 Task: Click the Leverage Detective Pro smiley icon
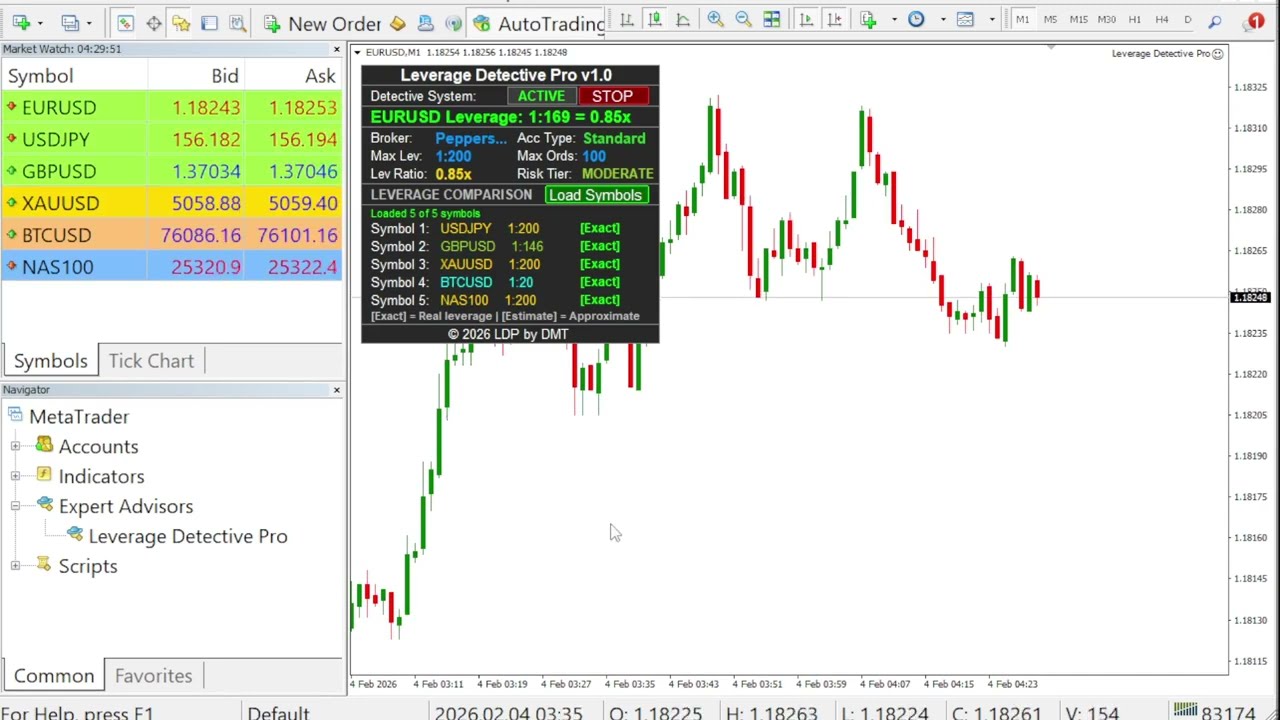(x=1218, y=54)
